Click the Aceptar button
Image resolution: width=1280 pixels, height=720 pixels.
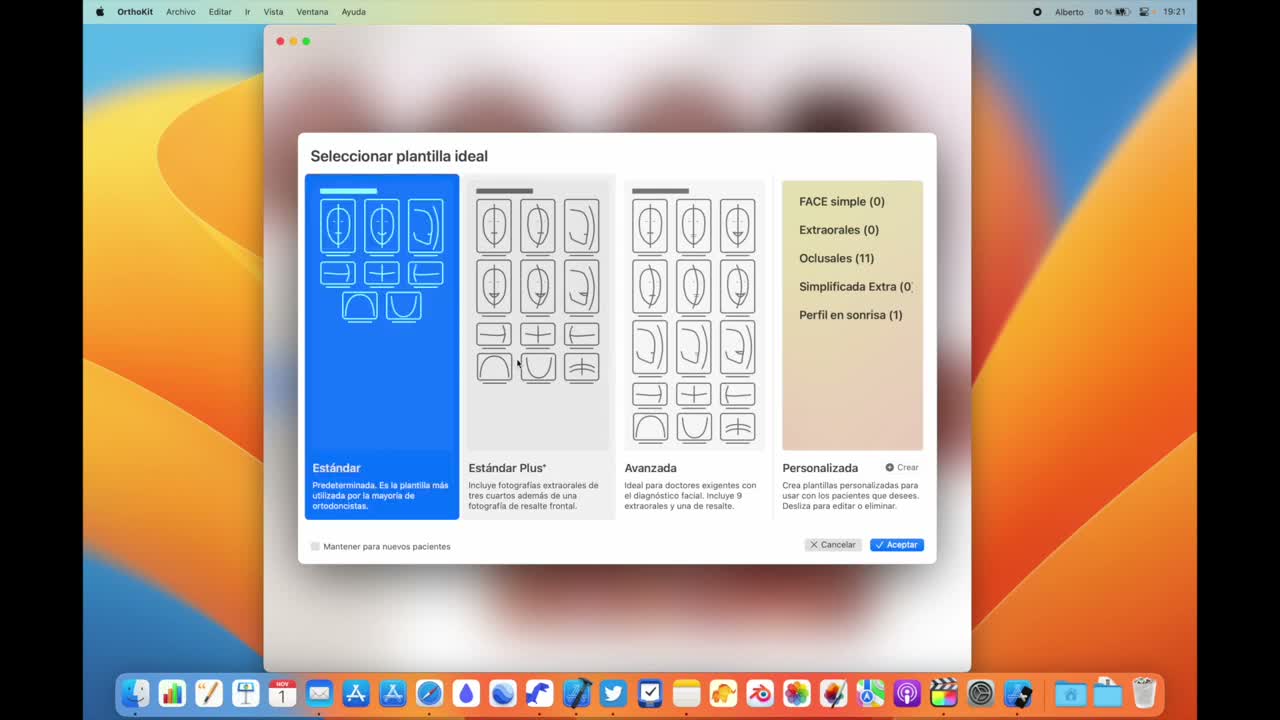(x=897, y=545)
